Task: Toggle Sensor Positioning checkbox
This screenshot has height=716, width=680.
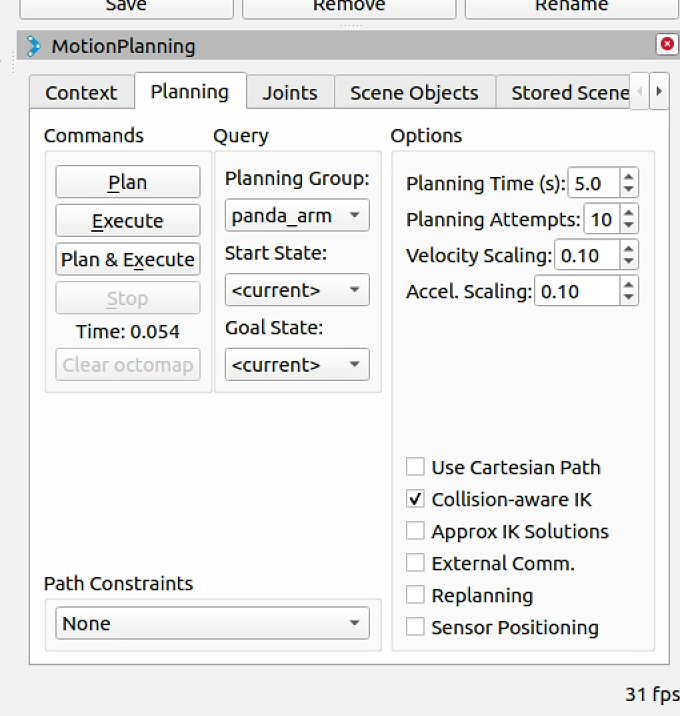Action: [x=415, y=626]
